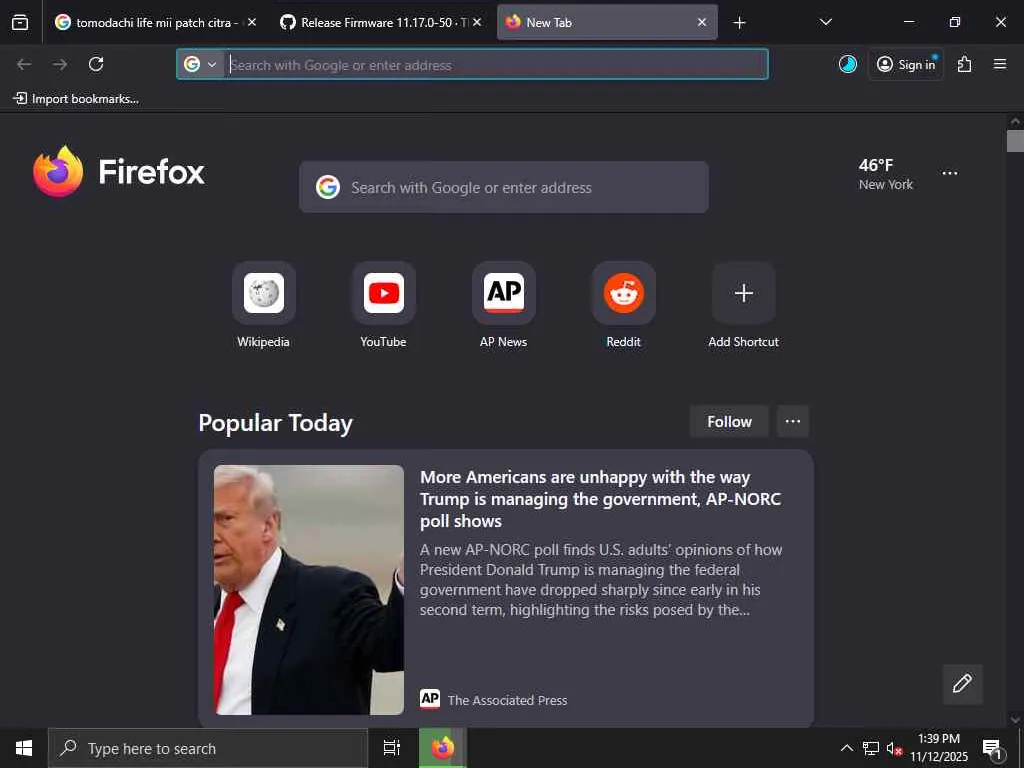Open the Reddit shortcut
This screenshot has height=768, width=1024.
(624, 305)
